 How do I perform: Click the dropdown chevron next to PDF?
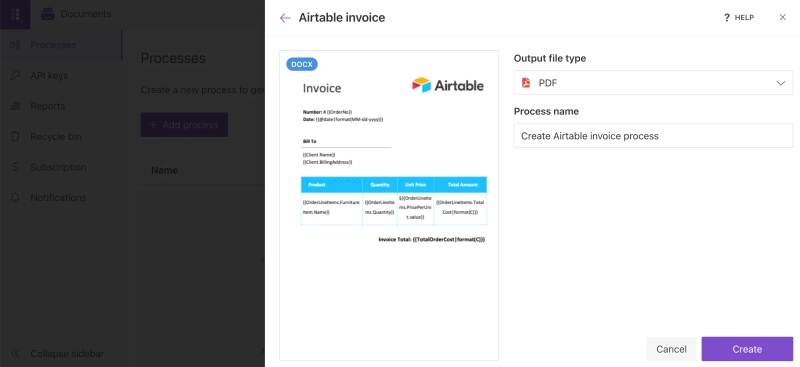pyautogui.click(x=781, y=83)
